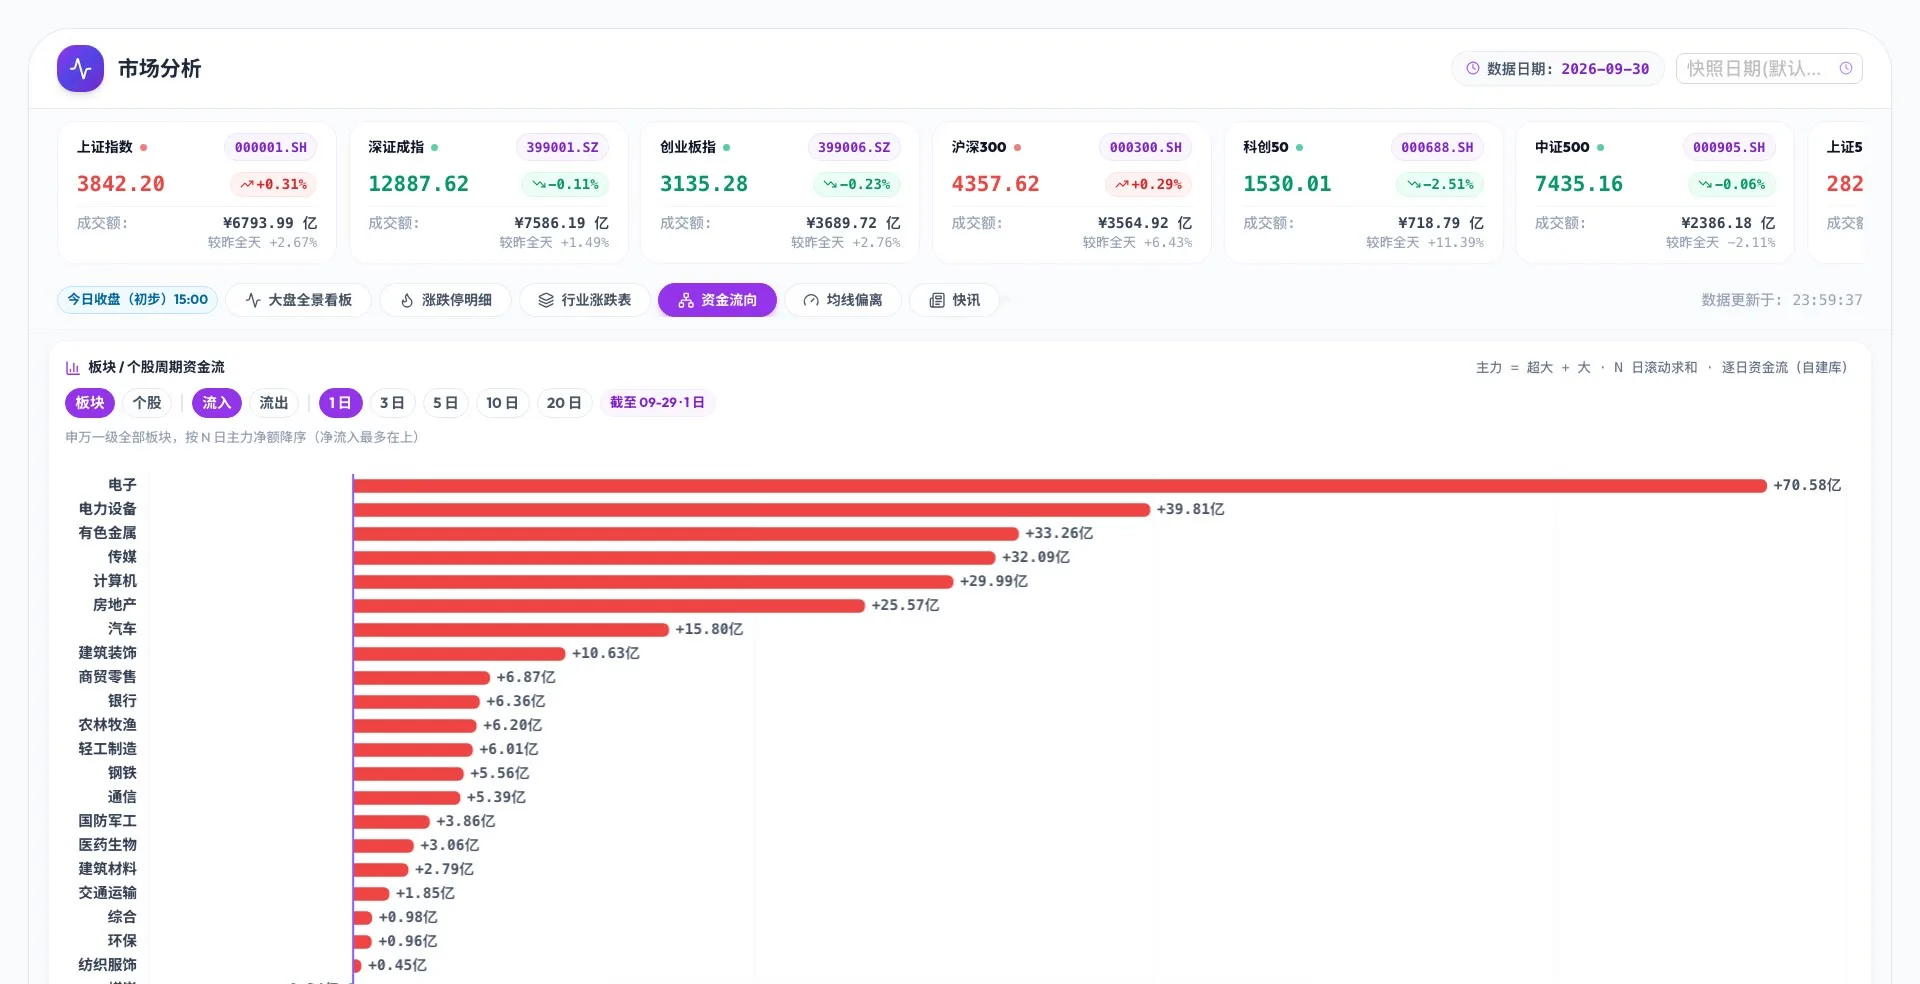Click the +25.57亿 value for 房地产

[x=905, y=606]
